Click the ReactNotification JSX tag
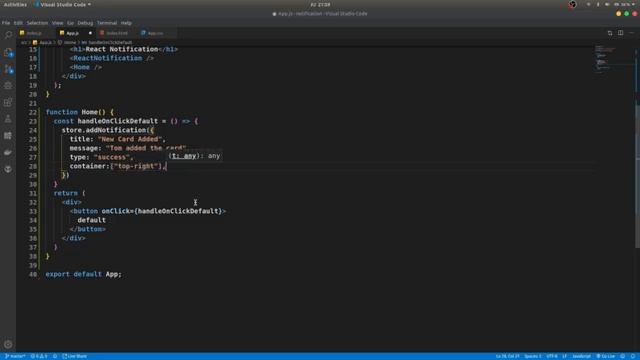The height and width of the screenshot is (360, 640). (x=112, y=58)
